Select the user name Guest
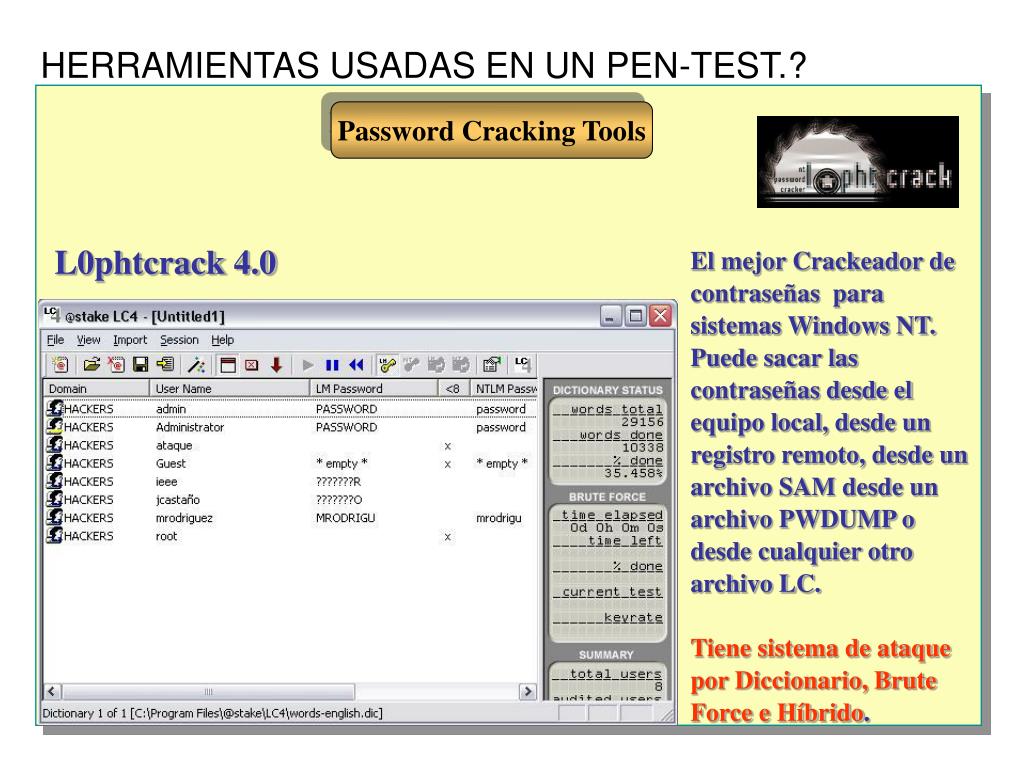 coord(170,464)
